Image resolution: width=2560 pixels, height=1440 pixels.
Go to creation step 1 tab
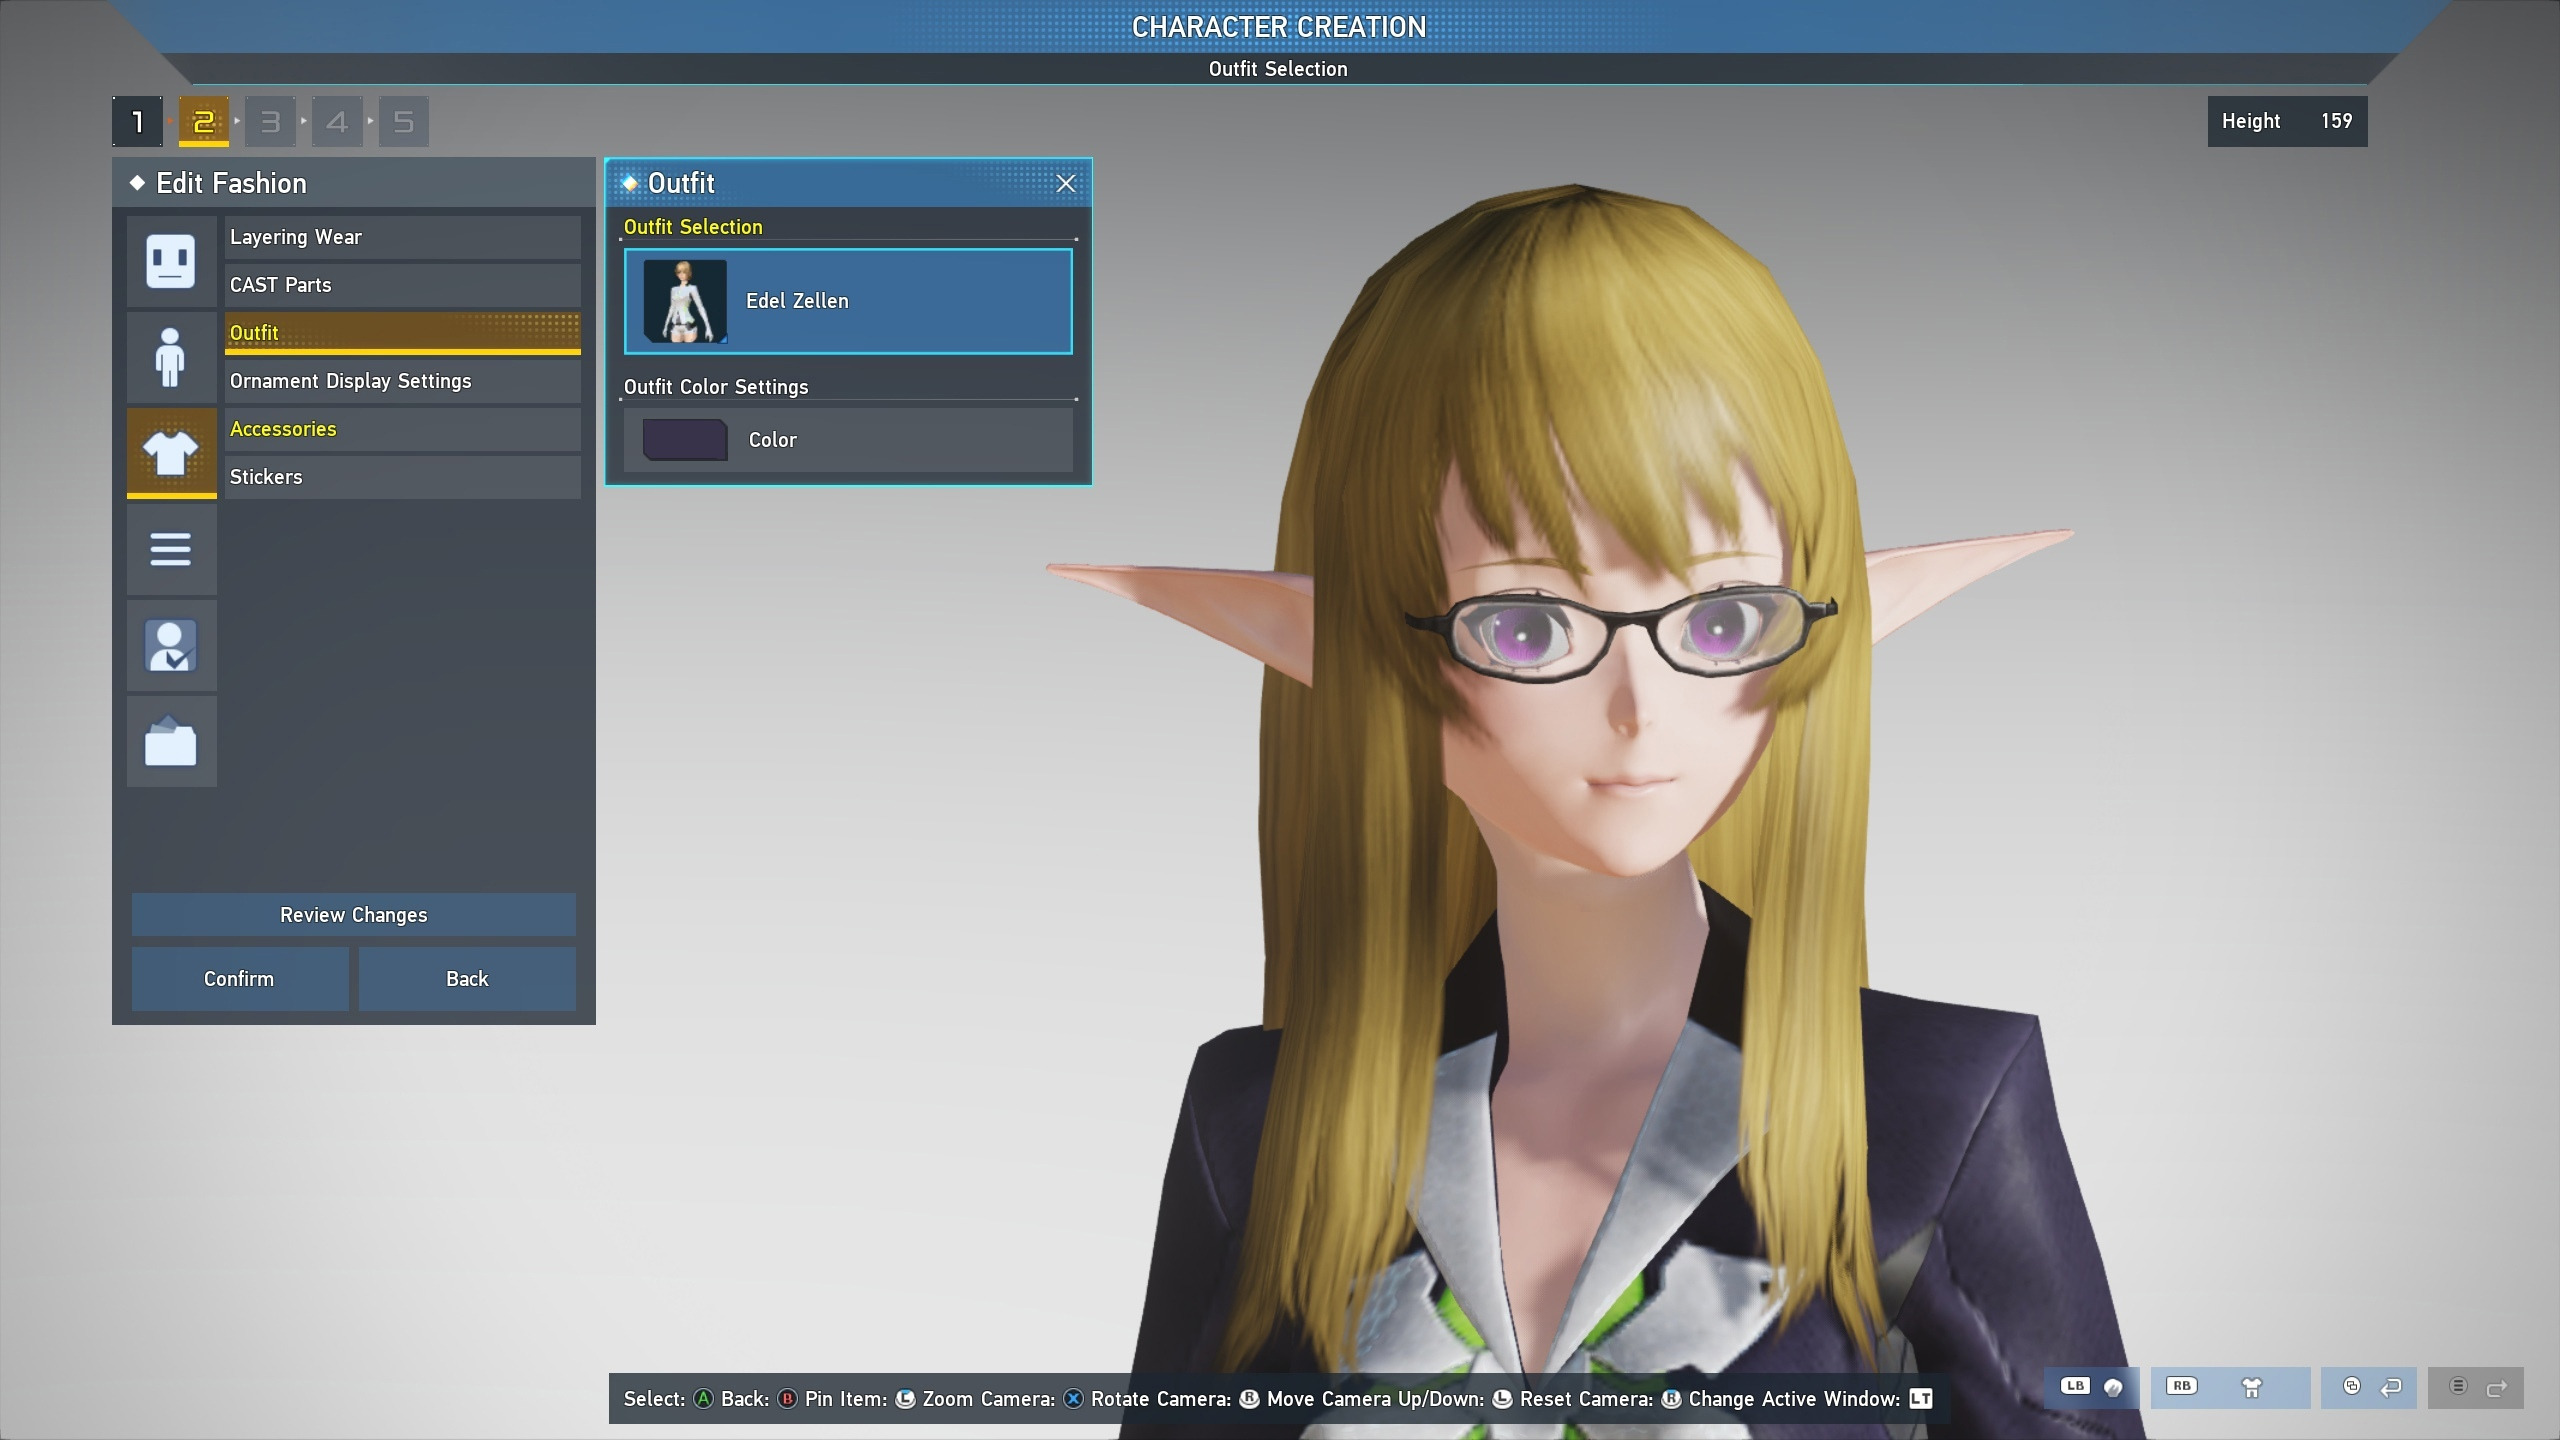coord(138,122)
